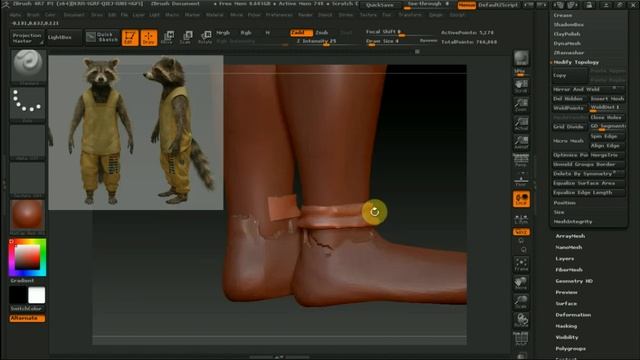Expand the ShadowBox subpalette
Image resolution: width=640 pixels, height=360 pixels.
coord(569,25)
